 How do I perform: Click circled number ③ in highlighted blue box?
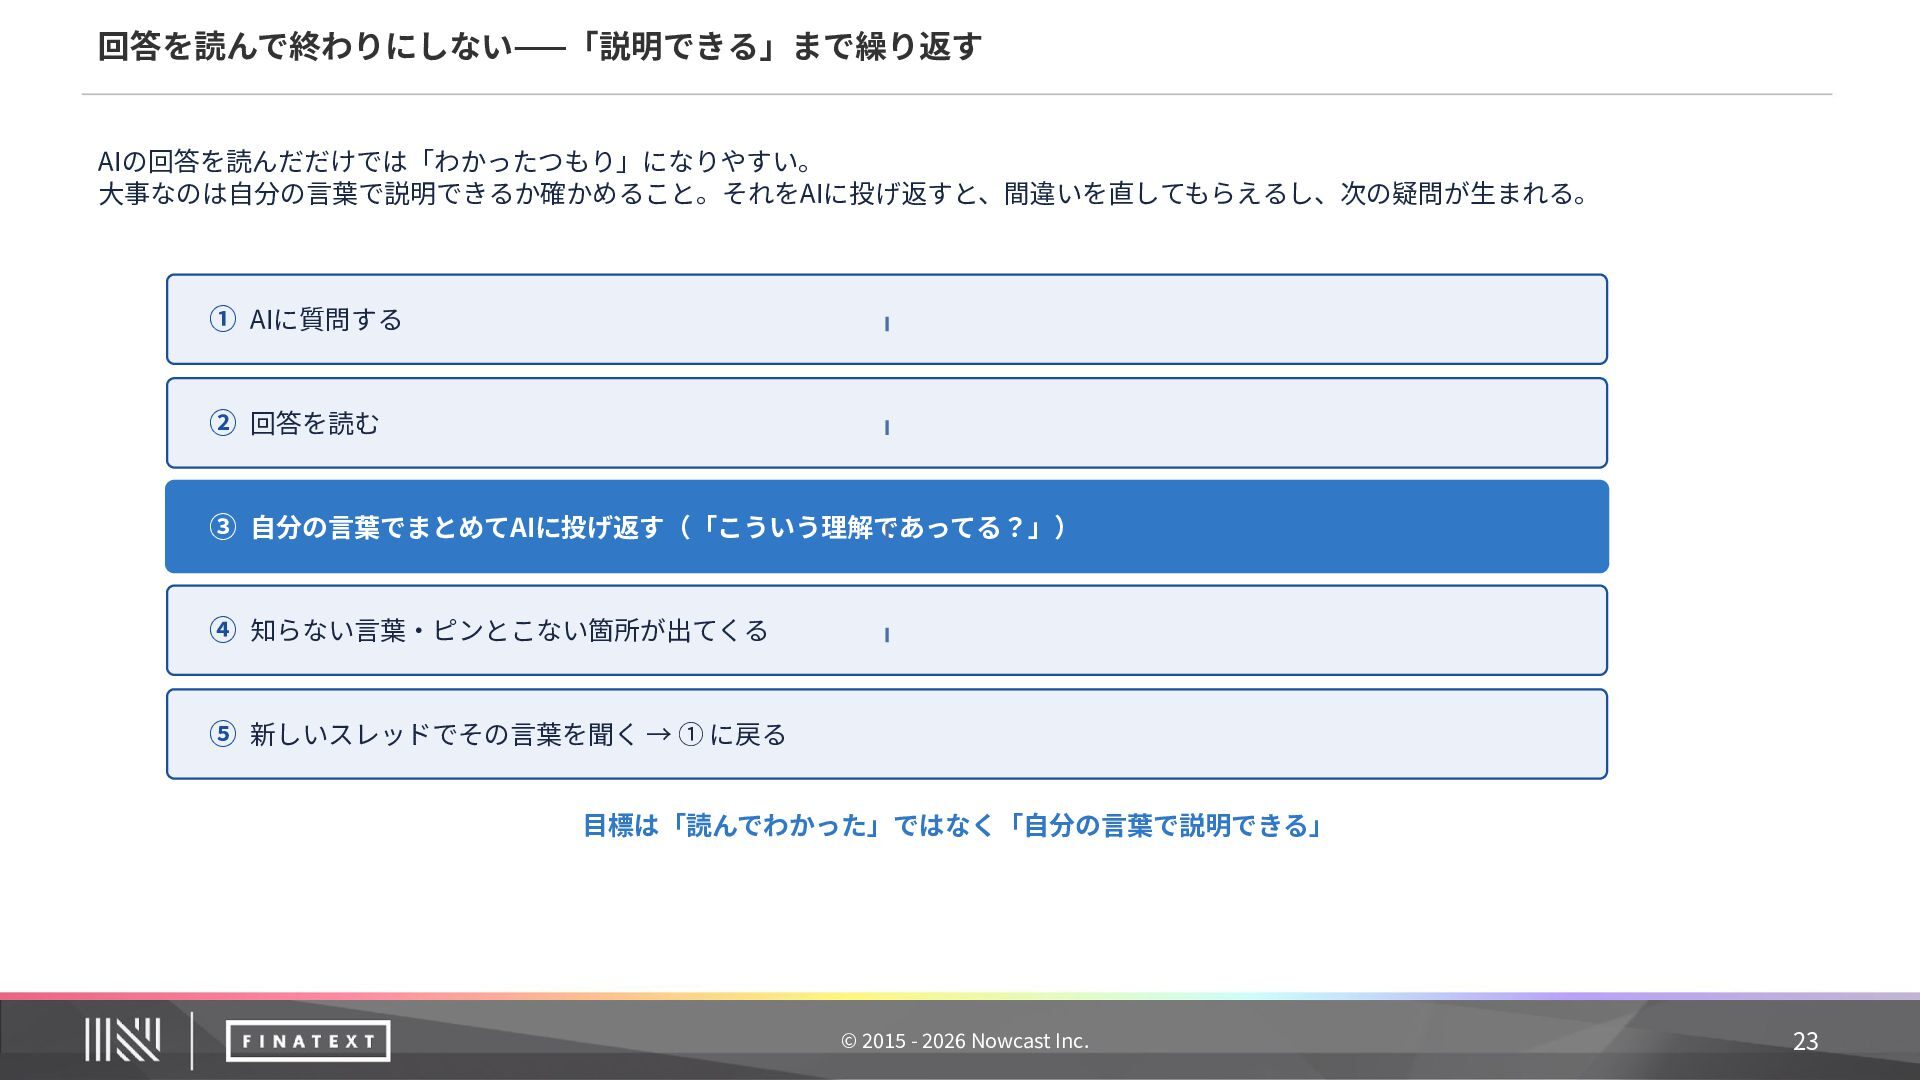coord(222,527)
